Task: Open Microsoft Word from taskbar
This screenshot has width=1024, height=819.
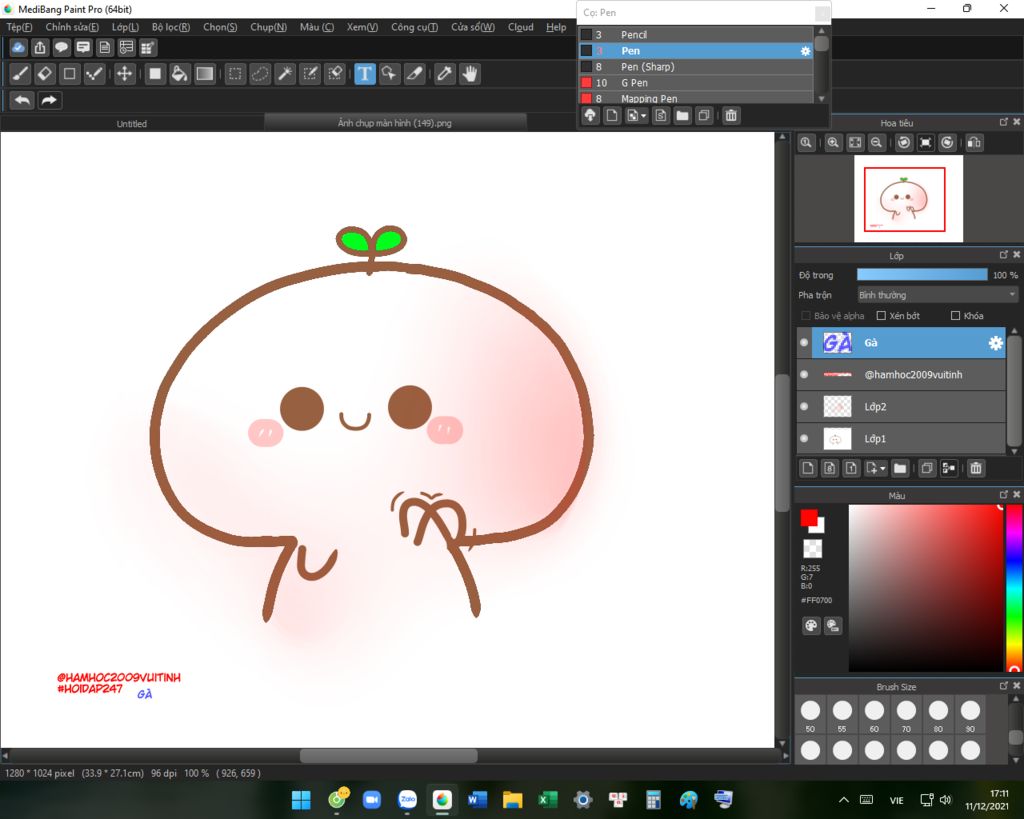Action: [477, 799]
